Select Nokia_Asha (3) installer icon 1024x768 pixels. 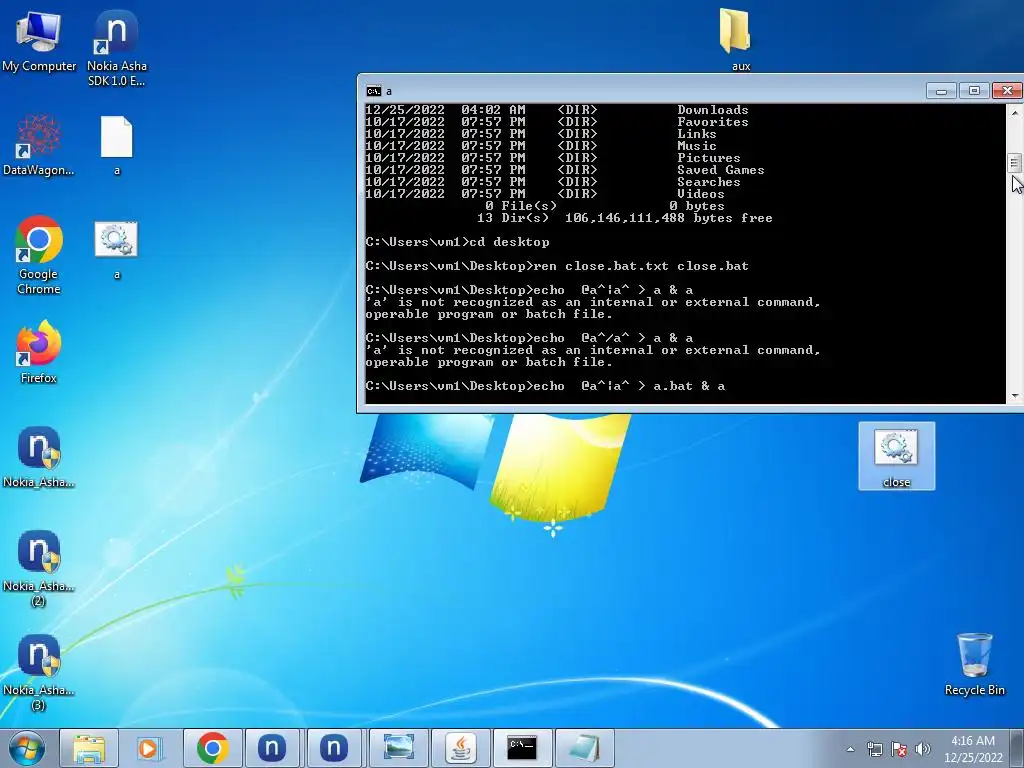click(x=39, y=671)
